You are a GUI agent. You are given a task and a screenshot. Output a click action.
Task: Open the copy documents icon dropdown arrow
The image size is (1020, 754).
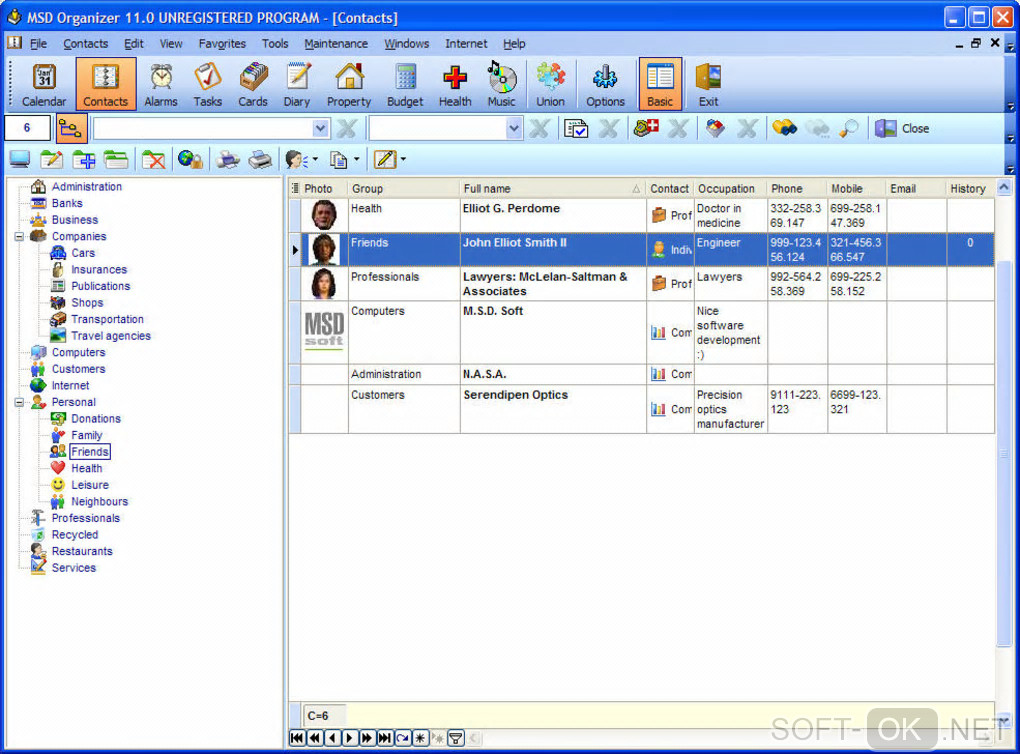(x=356, y=159)
